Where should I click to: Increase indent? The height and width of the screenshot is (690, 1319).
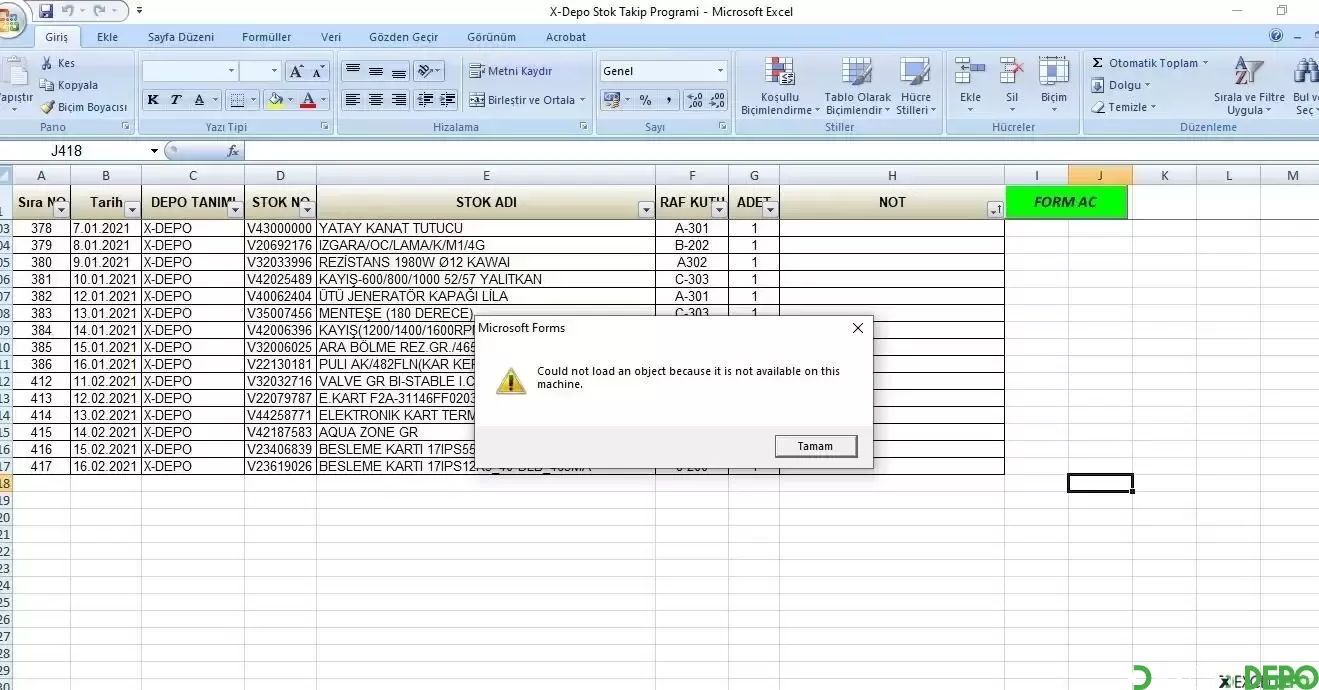pyautogui.click(x=447, y=100)
